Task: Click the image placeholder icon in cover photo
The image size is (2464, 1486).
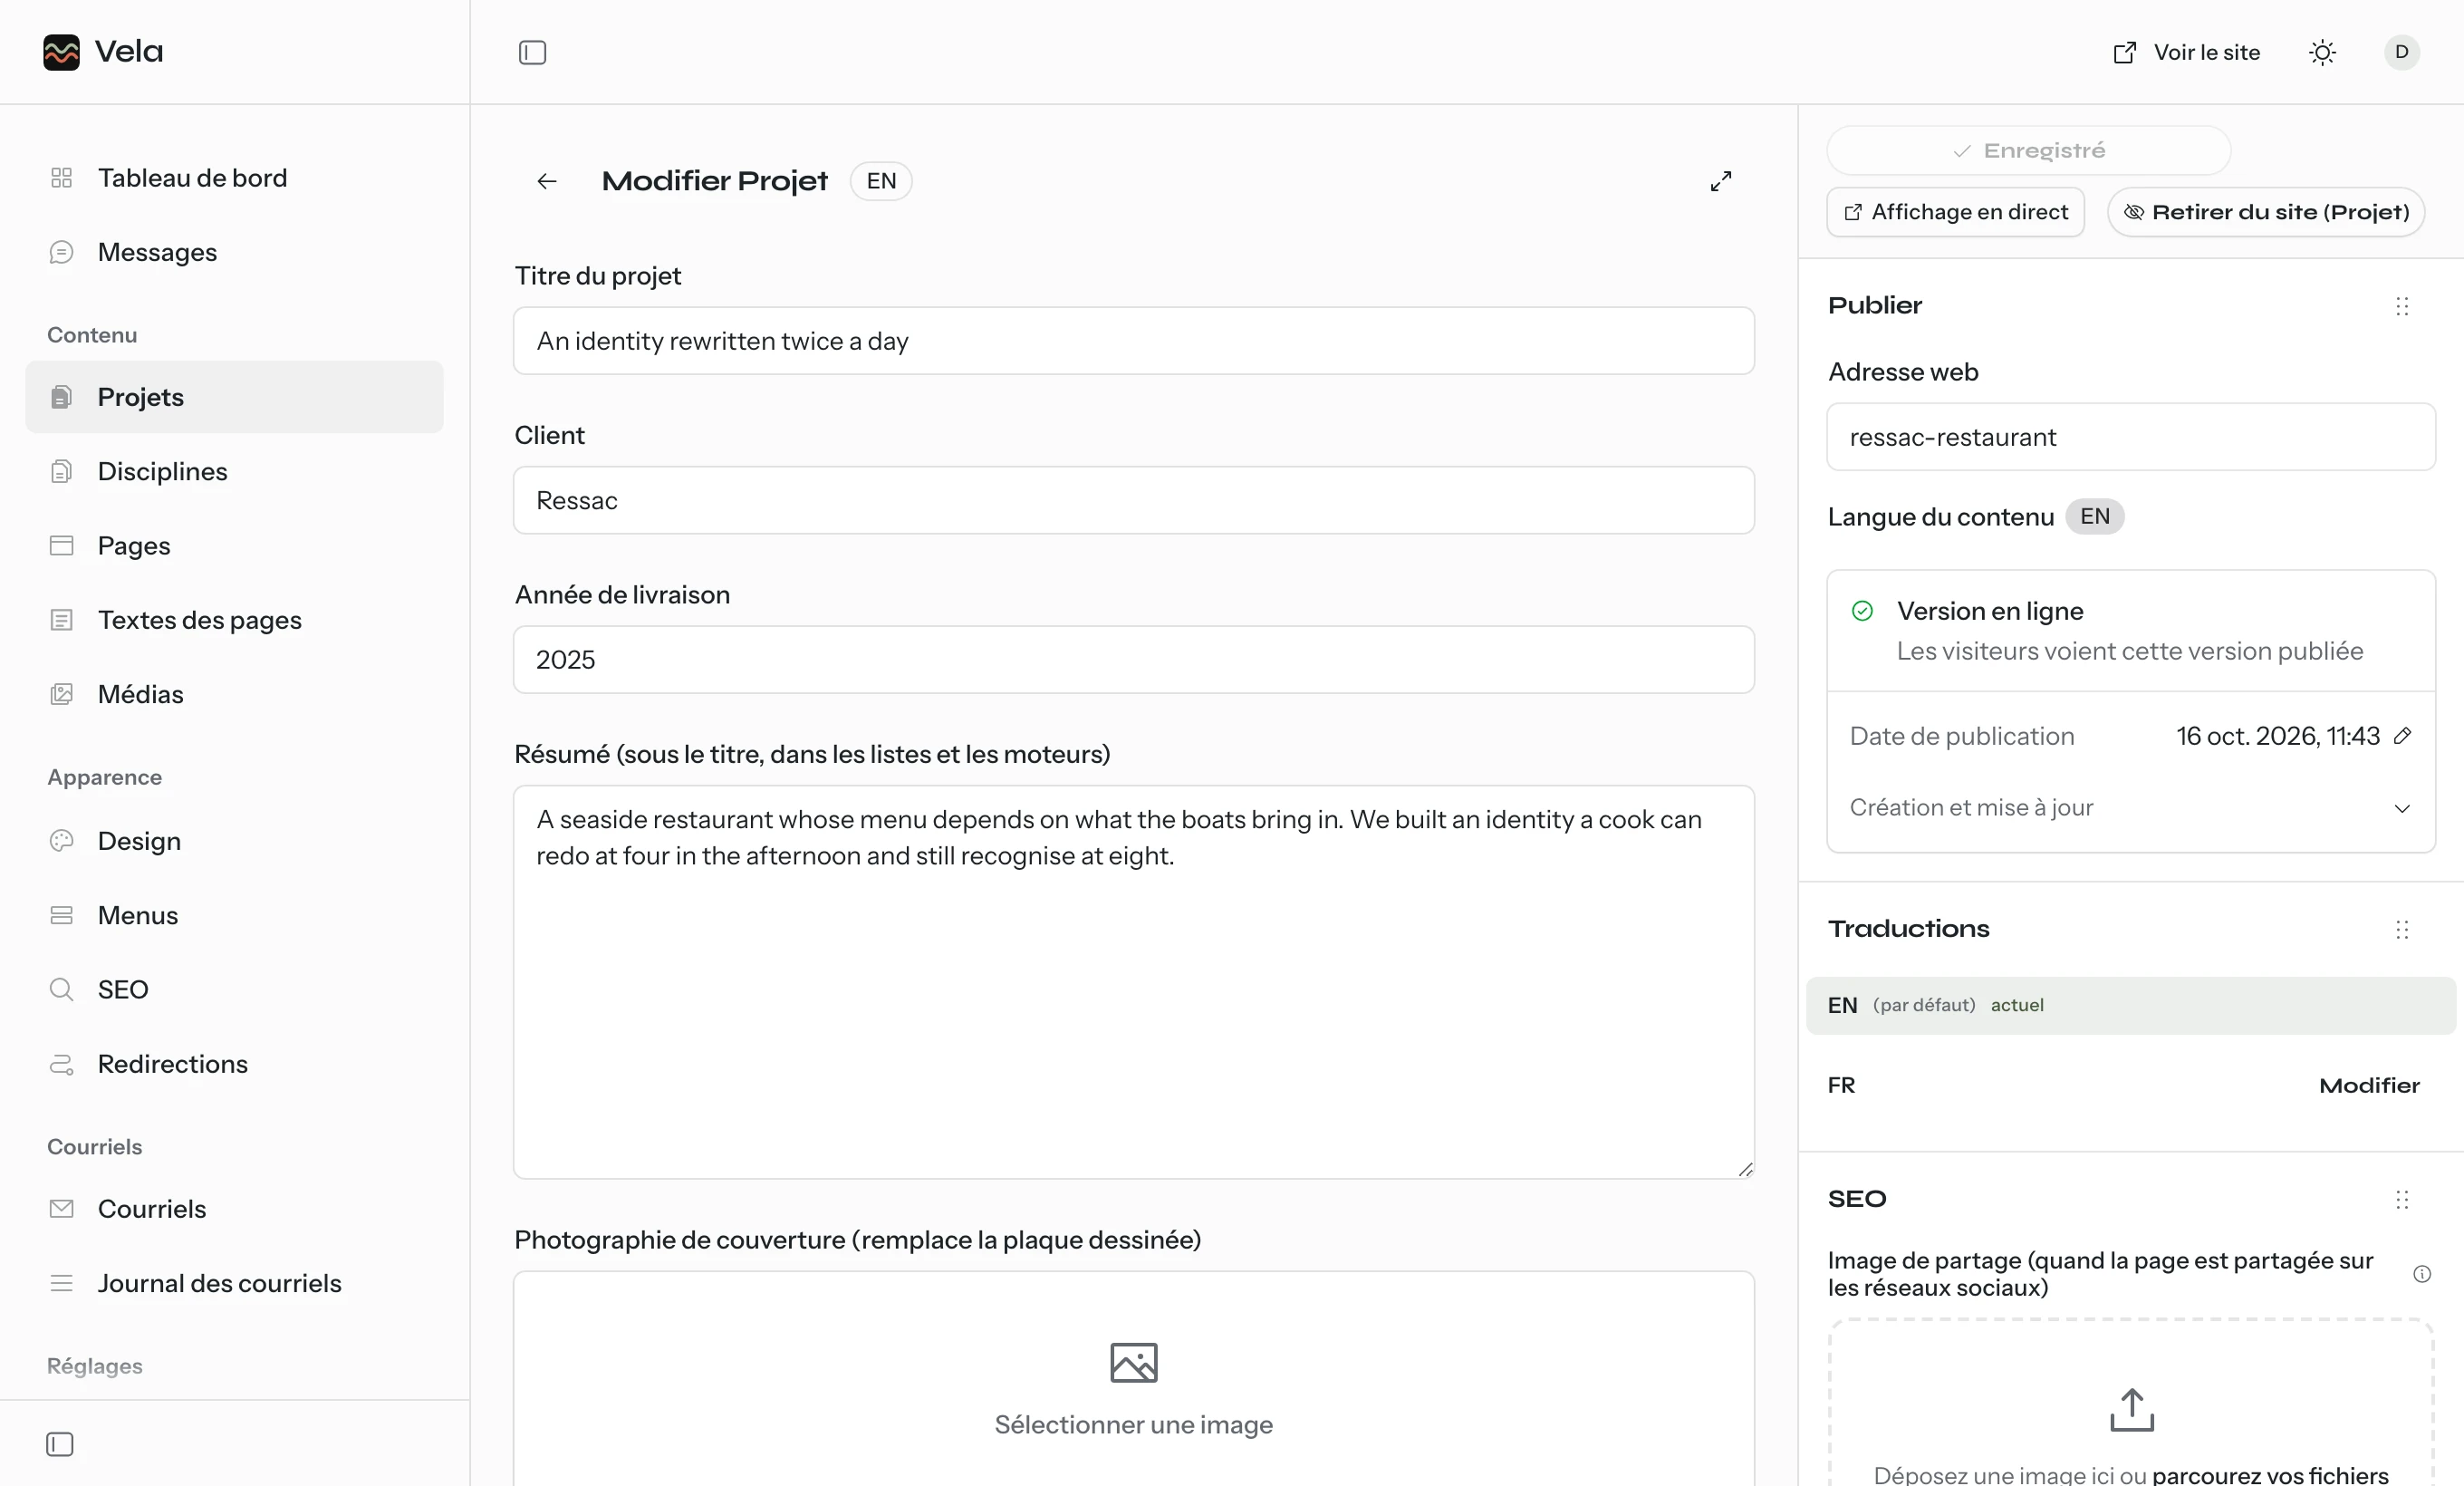Action: (x=1133, y=1363)
